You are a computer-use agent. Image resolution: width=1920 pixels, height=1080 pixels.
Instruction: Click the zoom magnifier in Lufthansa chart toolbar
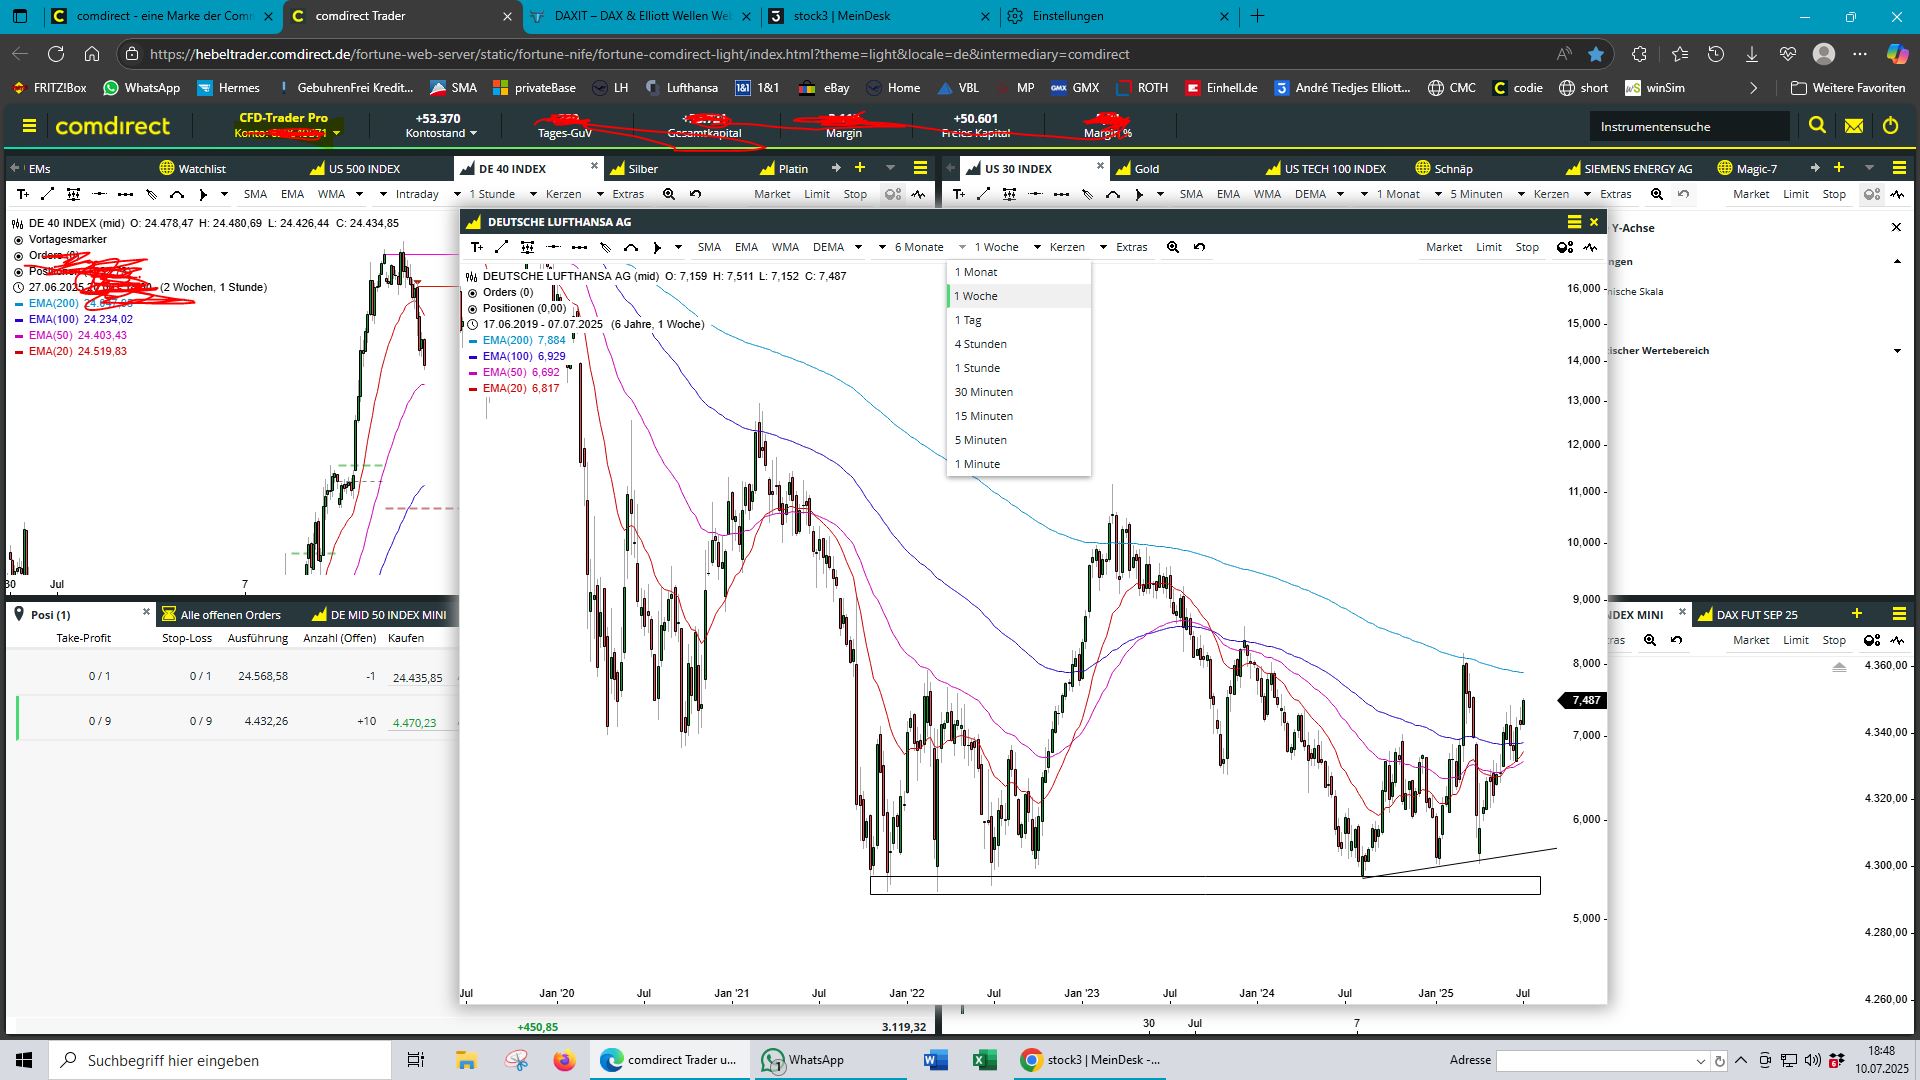[1173, 247]
